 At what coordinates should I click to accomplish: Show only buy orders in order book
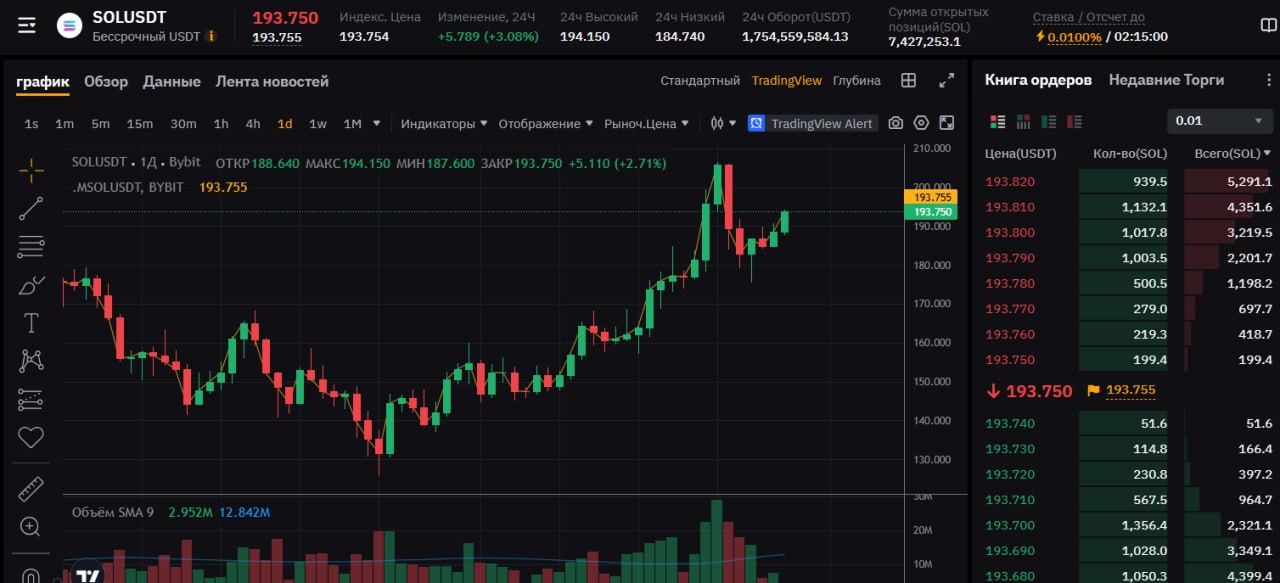pyautogui.click(x=1049, y=121)
